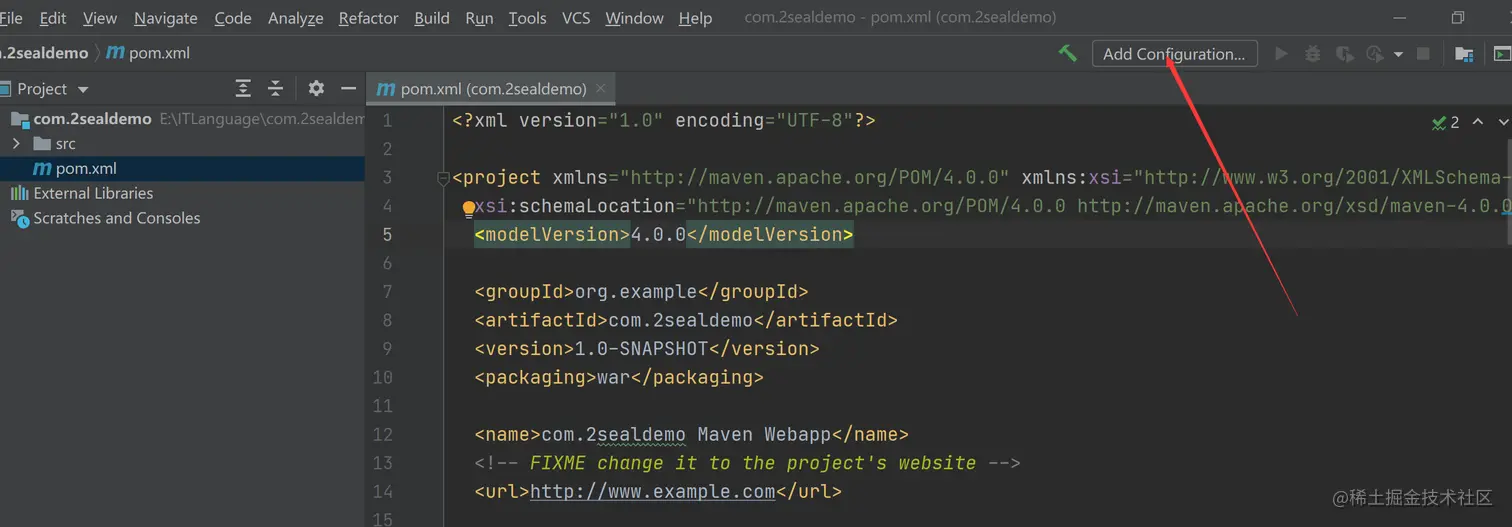Click the Debug bug icon
Image resolution: width=1512 pixels, height=527 pixels.
coord(1313,54)
